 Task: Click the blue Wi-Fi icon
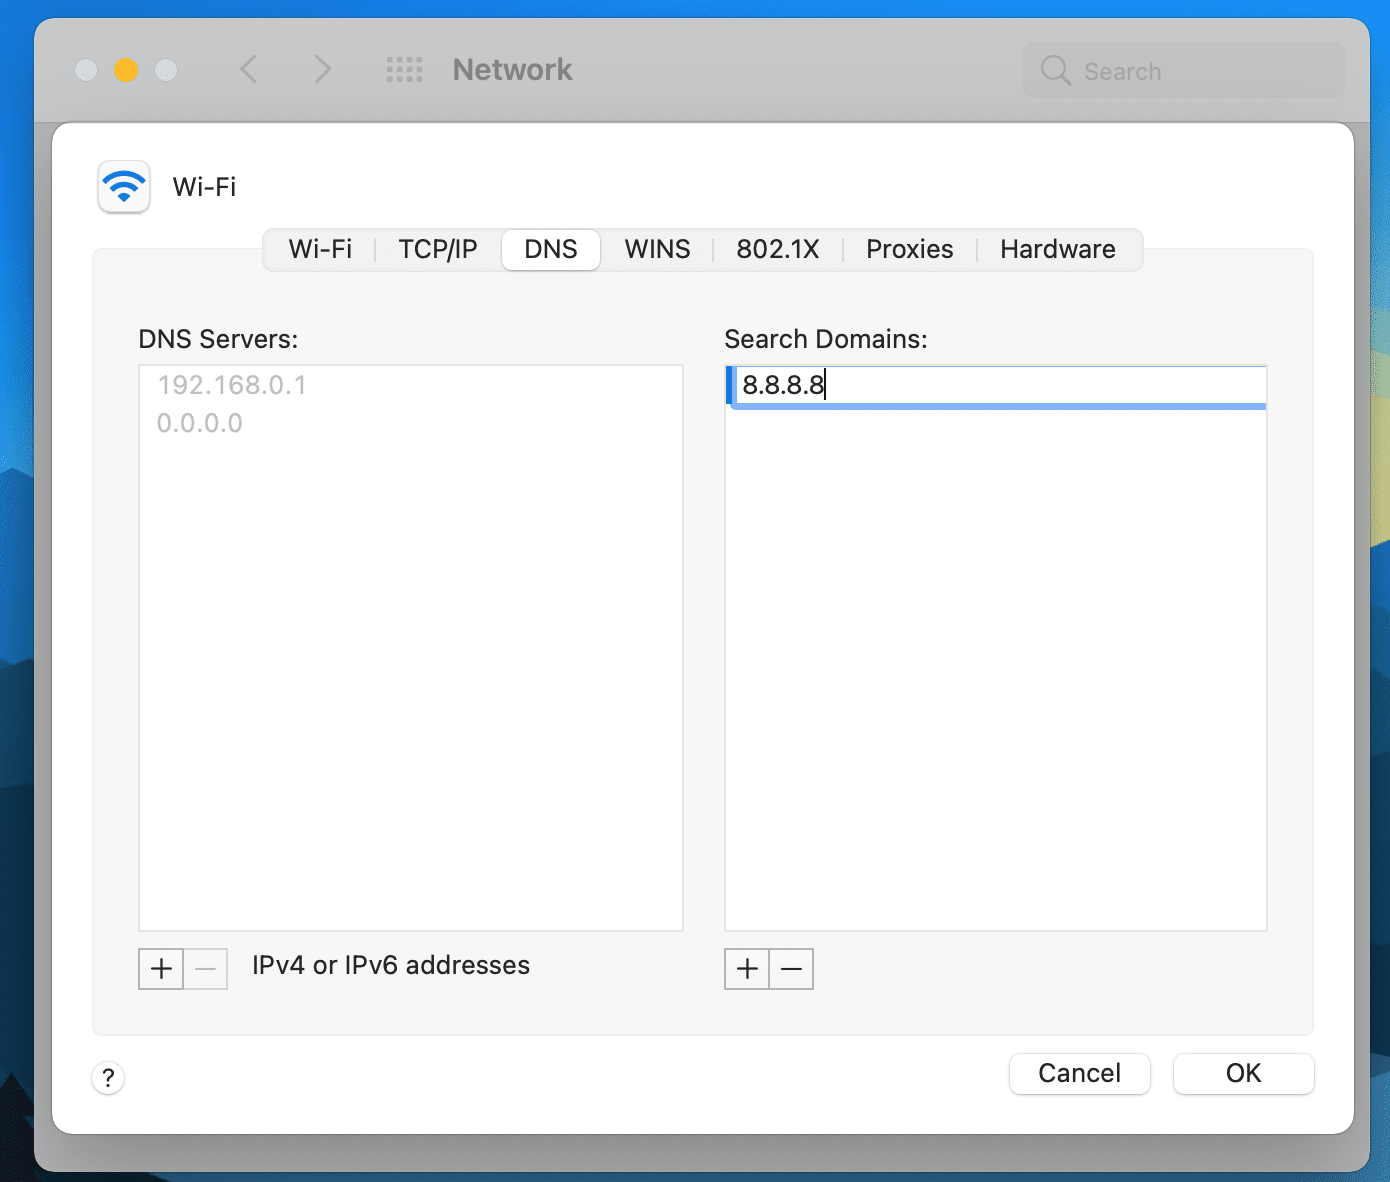124,187
